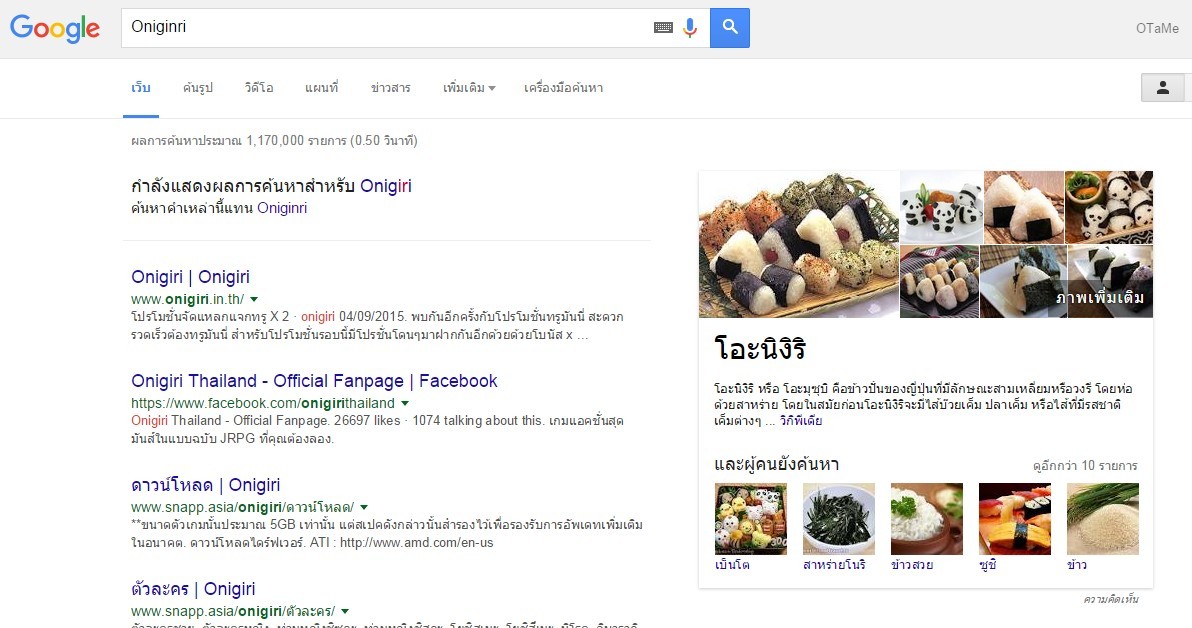Click the ข้าว rice grain thumbnail

1103,519
